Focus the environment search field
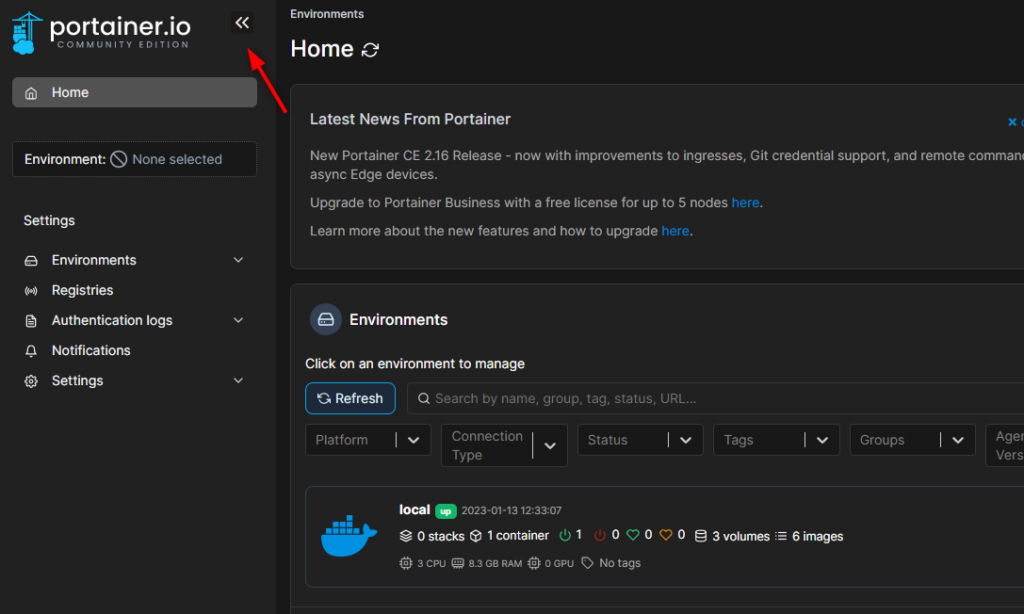 click(x=716, y=398)
